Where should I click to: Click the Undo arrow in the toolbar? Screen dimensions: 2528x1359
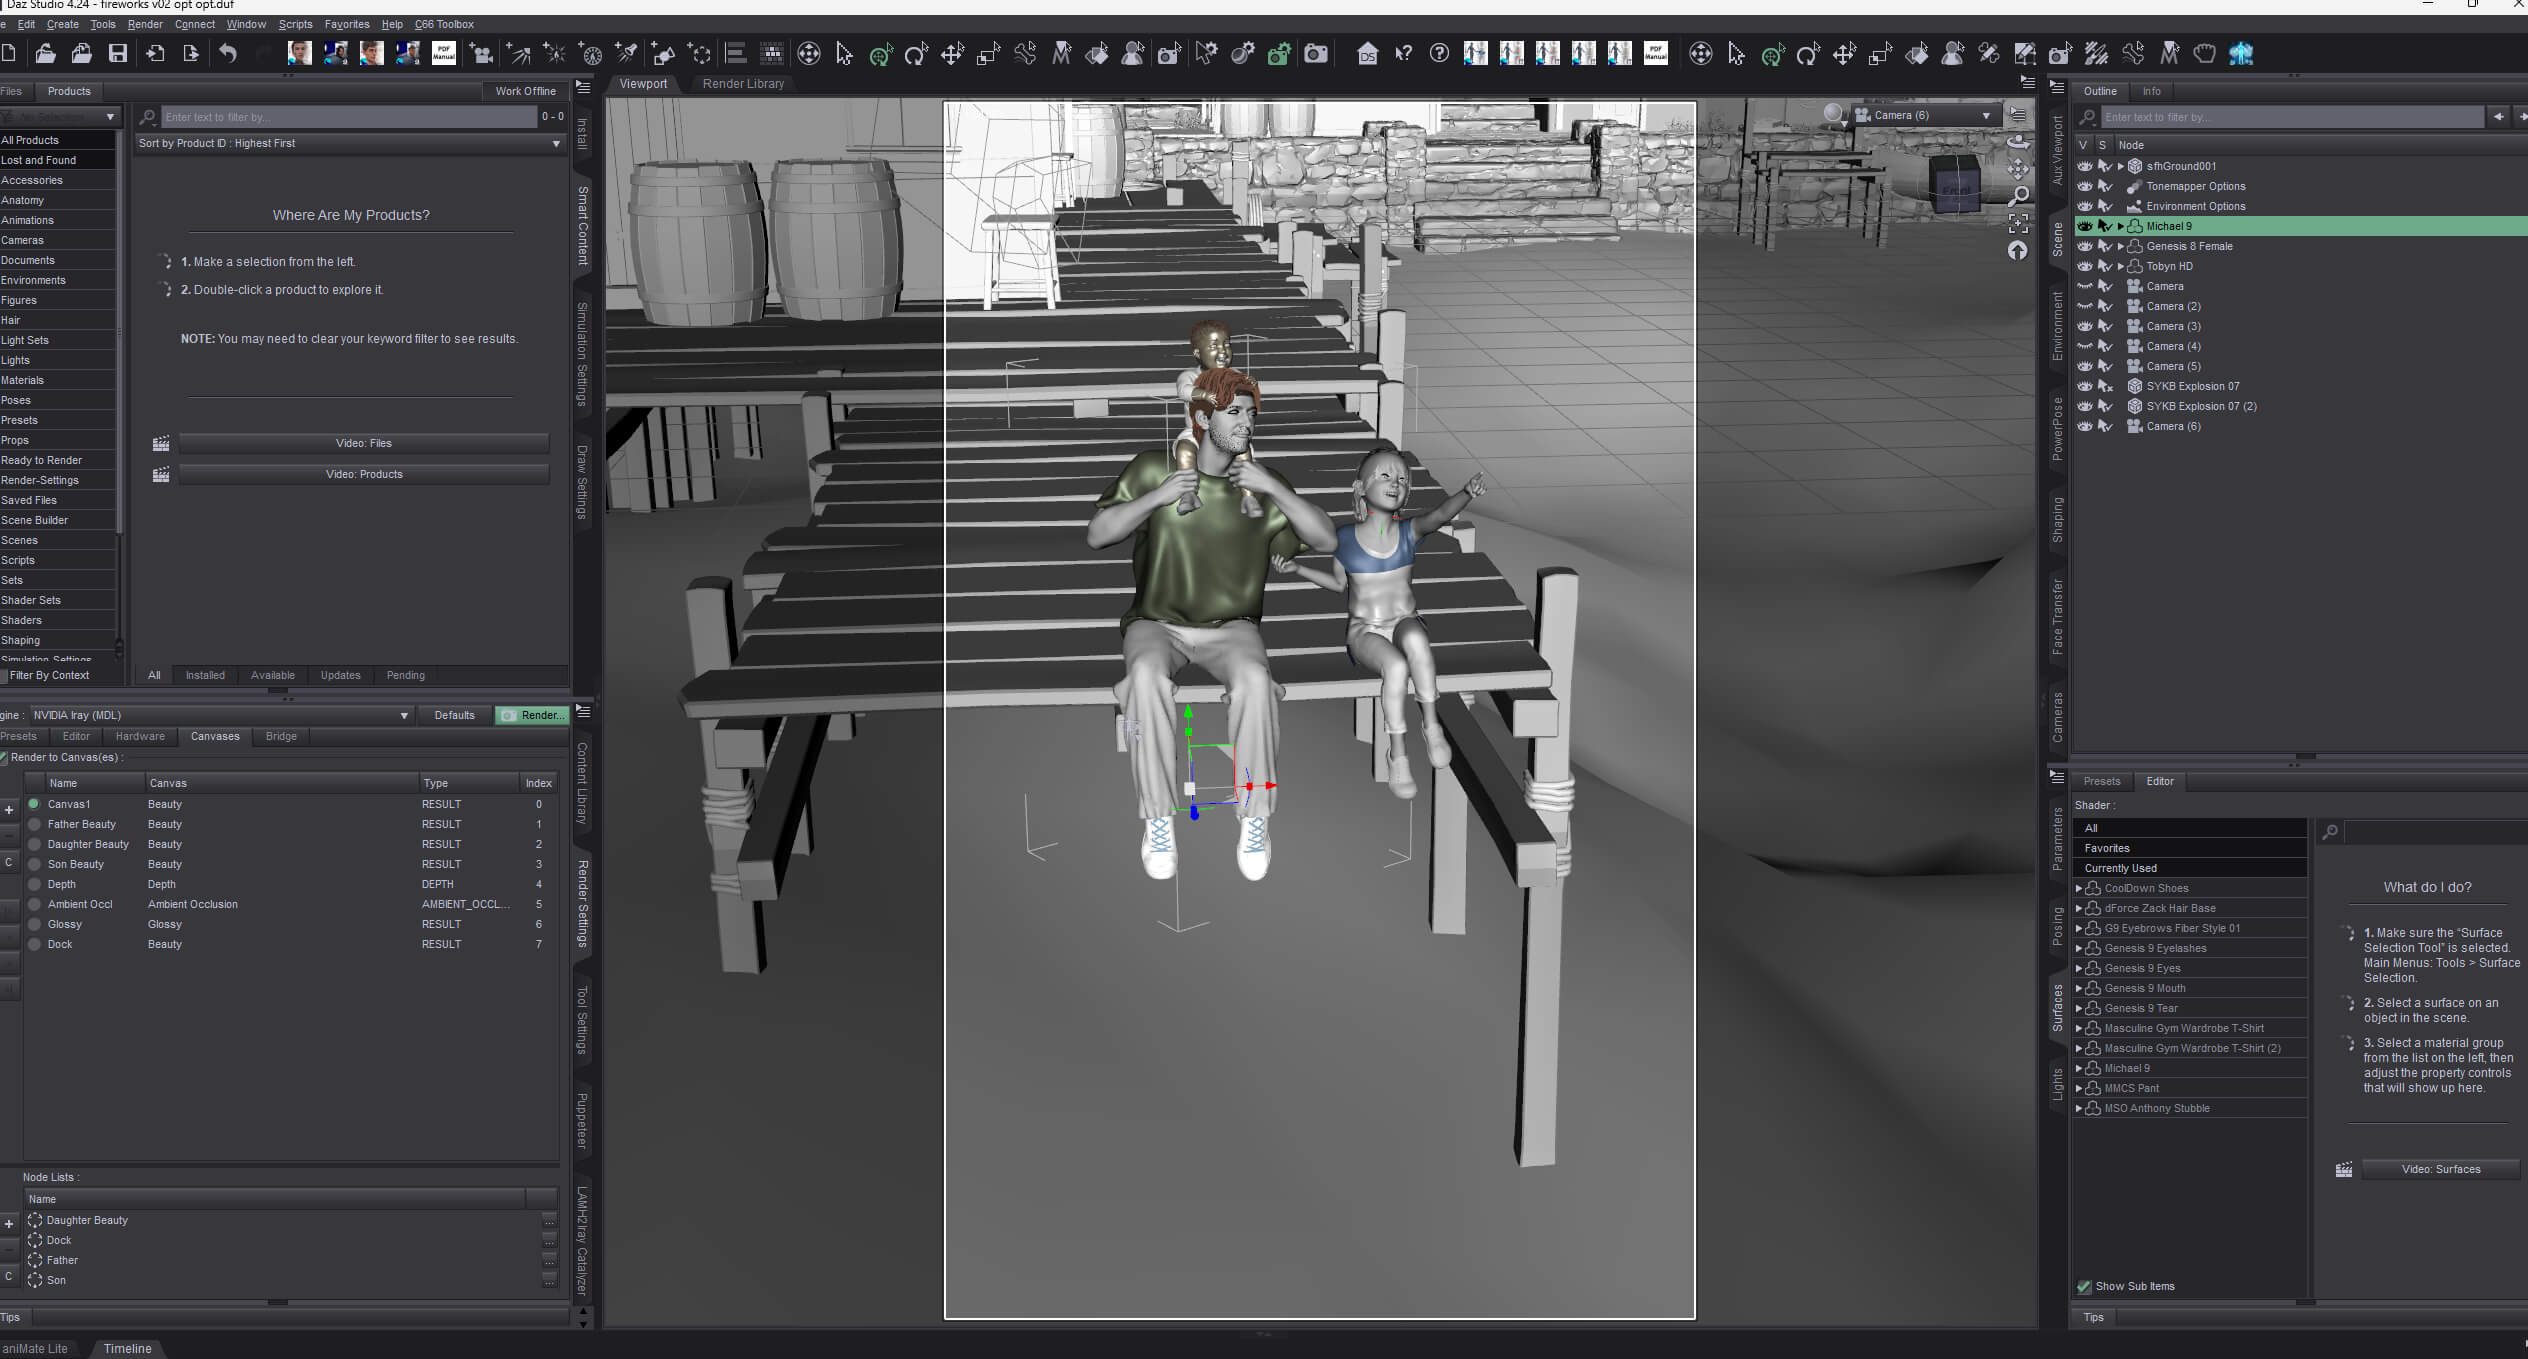pos(228,53)
